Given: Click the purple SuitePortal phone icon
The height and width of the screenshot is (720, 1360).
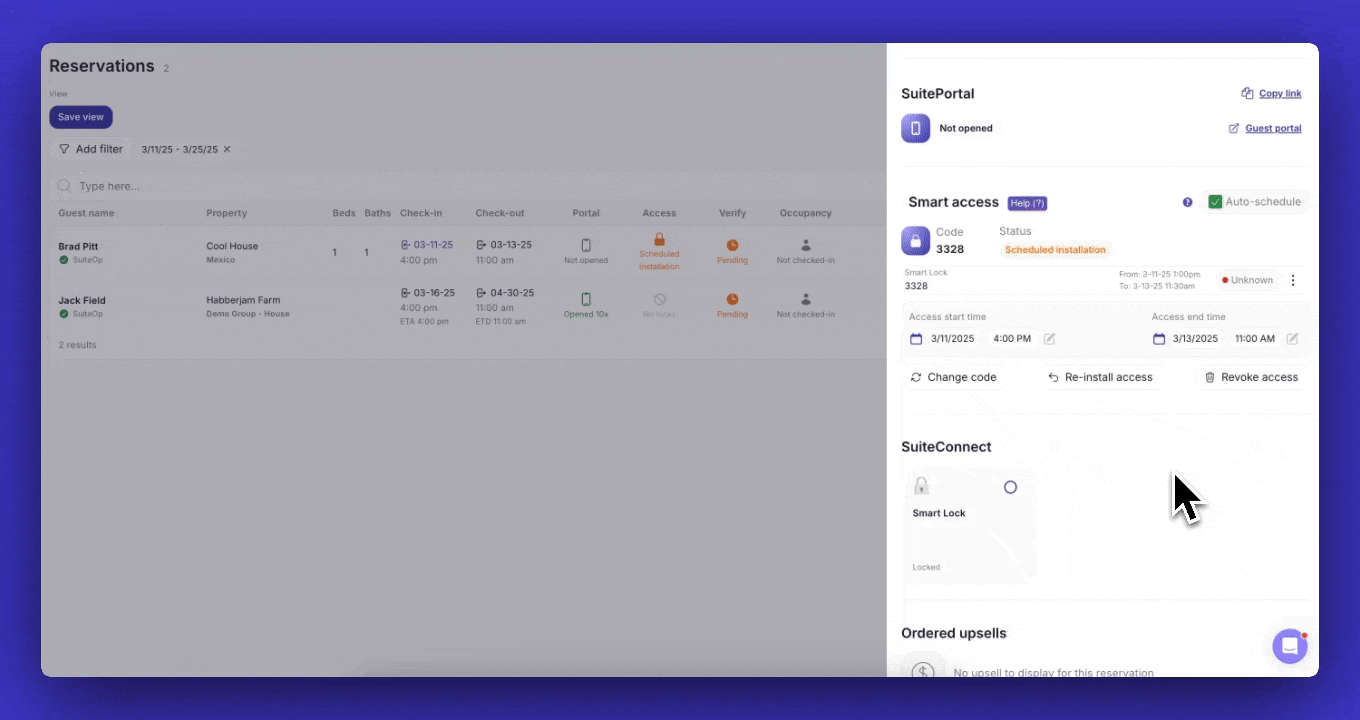Looking at the screenshot, I should tap(915, 128).
